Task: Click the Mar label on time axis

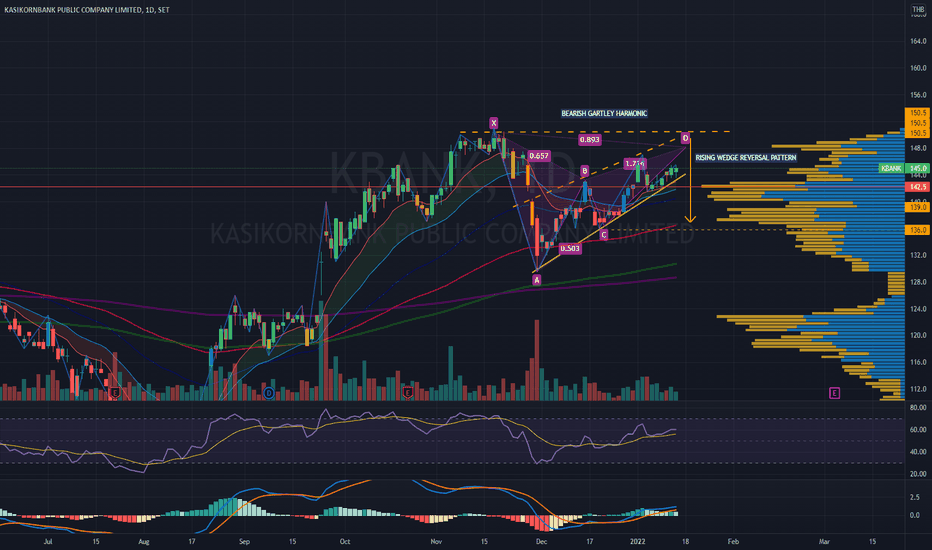Action: point(824,542)
